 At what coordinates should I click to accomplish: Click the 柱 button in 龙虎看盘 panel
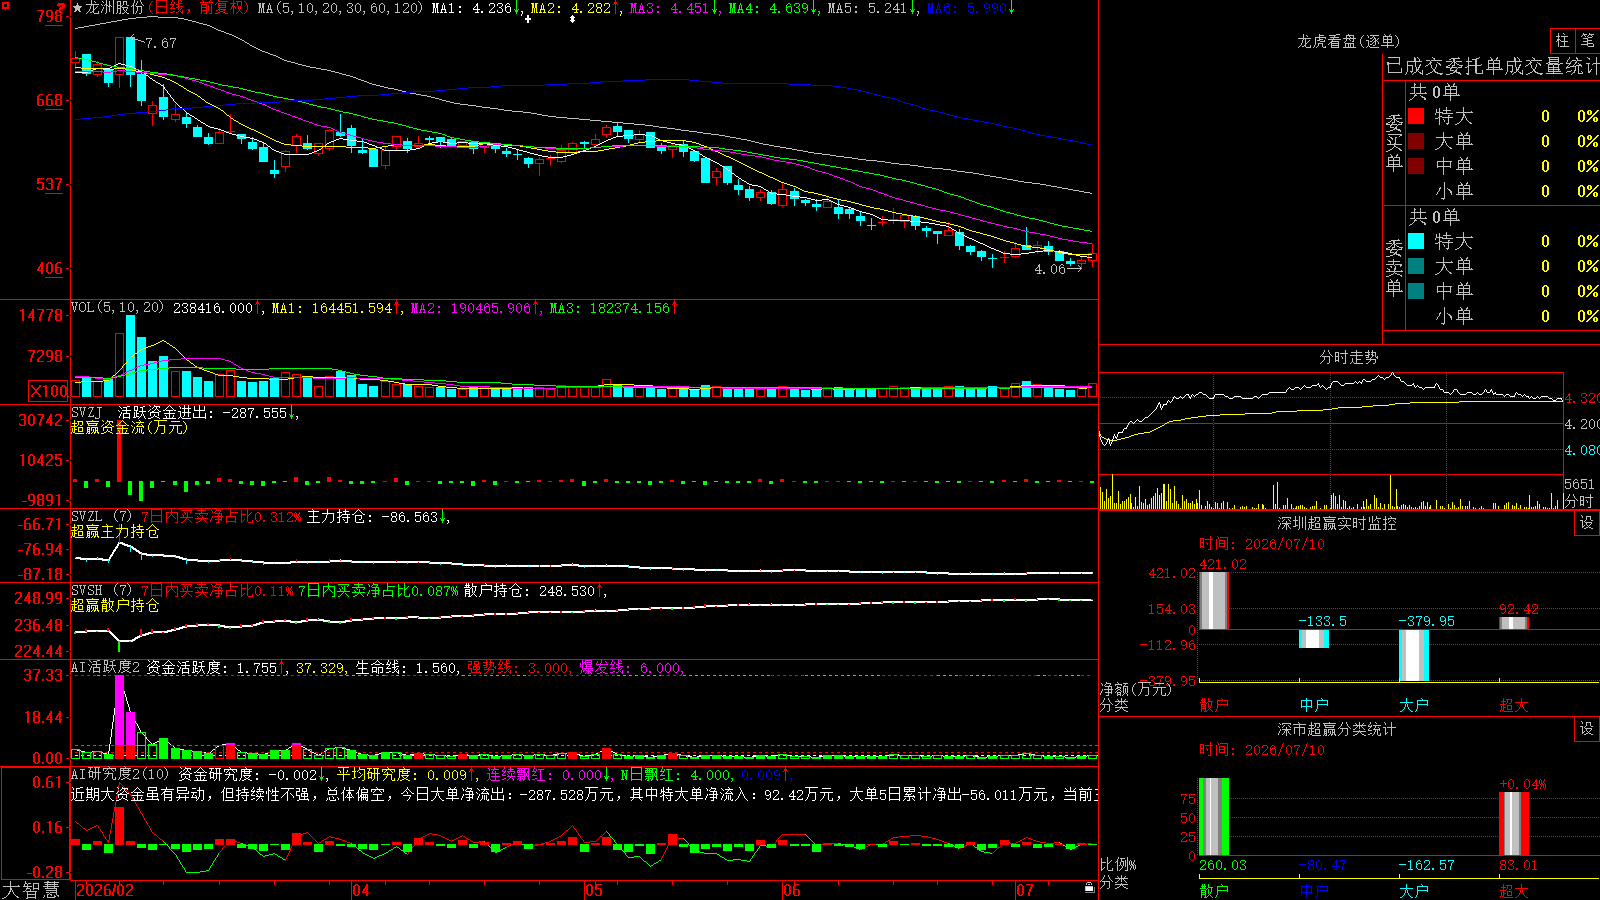[x=1562, y=40]
